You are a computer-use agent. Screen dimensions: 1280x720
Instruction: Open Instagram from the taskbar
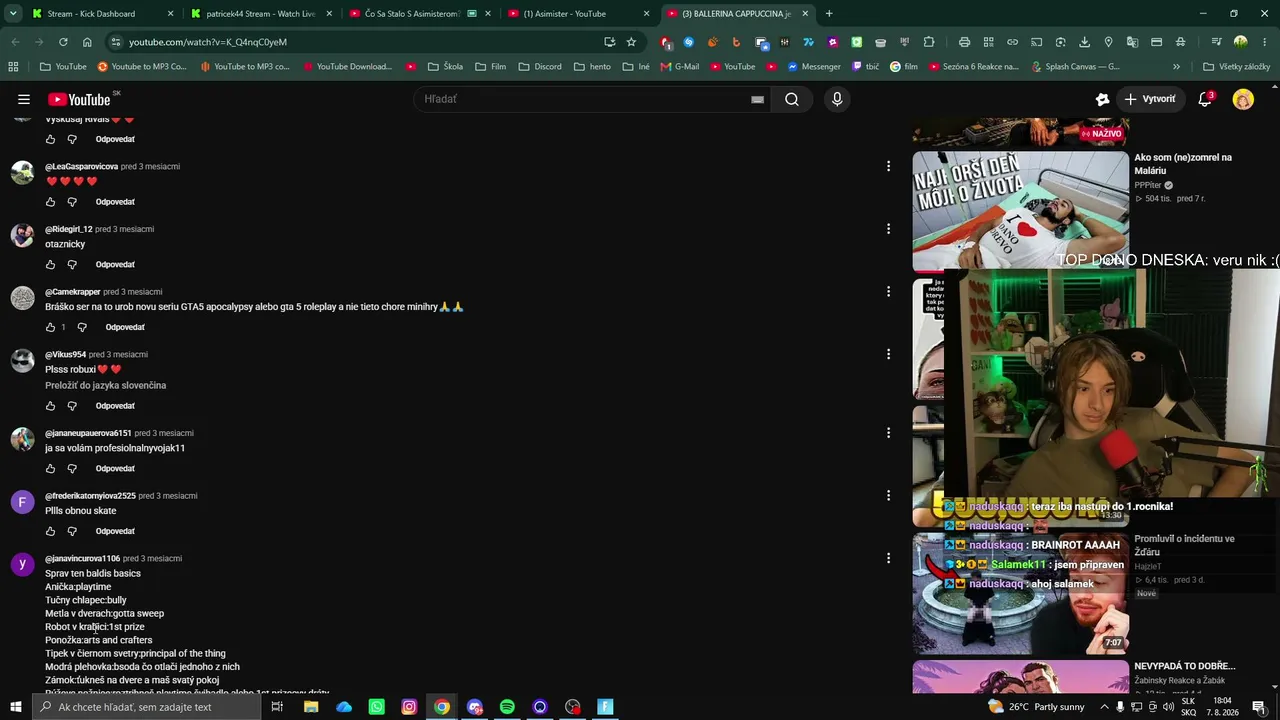[x=409, y=707]
